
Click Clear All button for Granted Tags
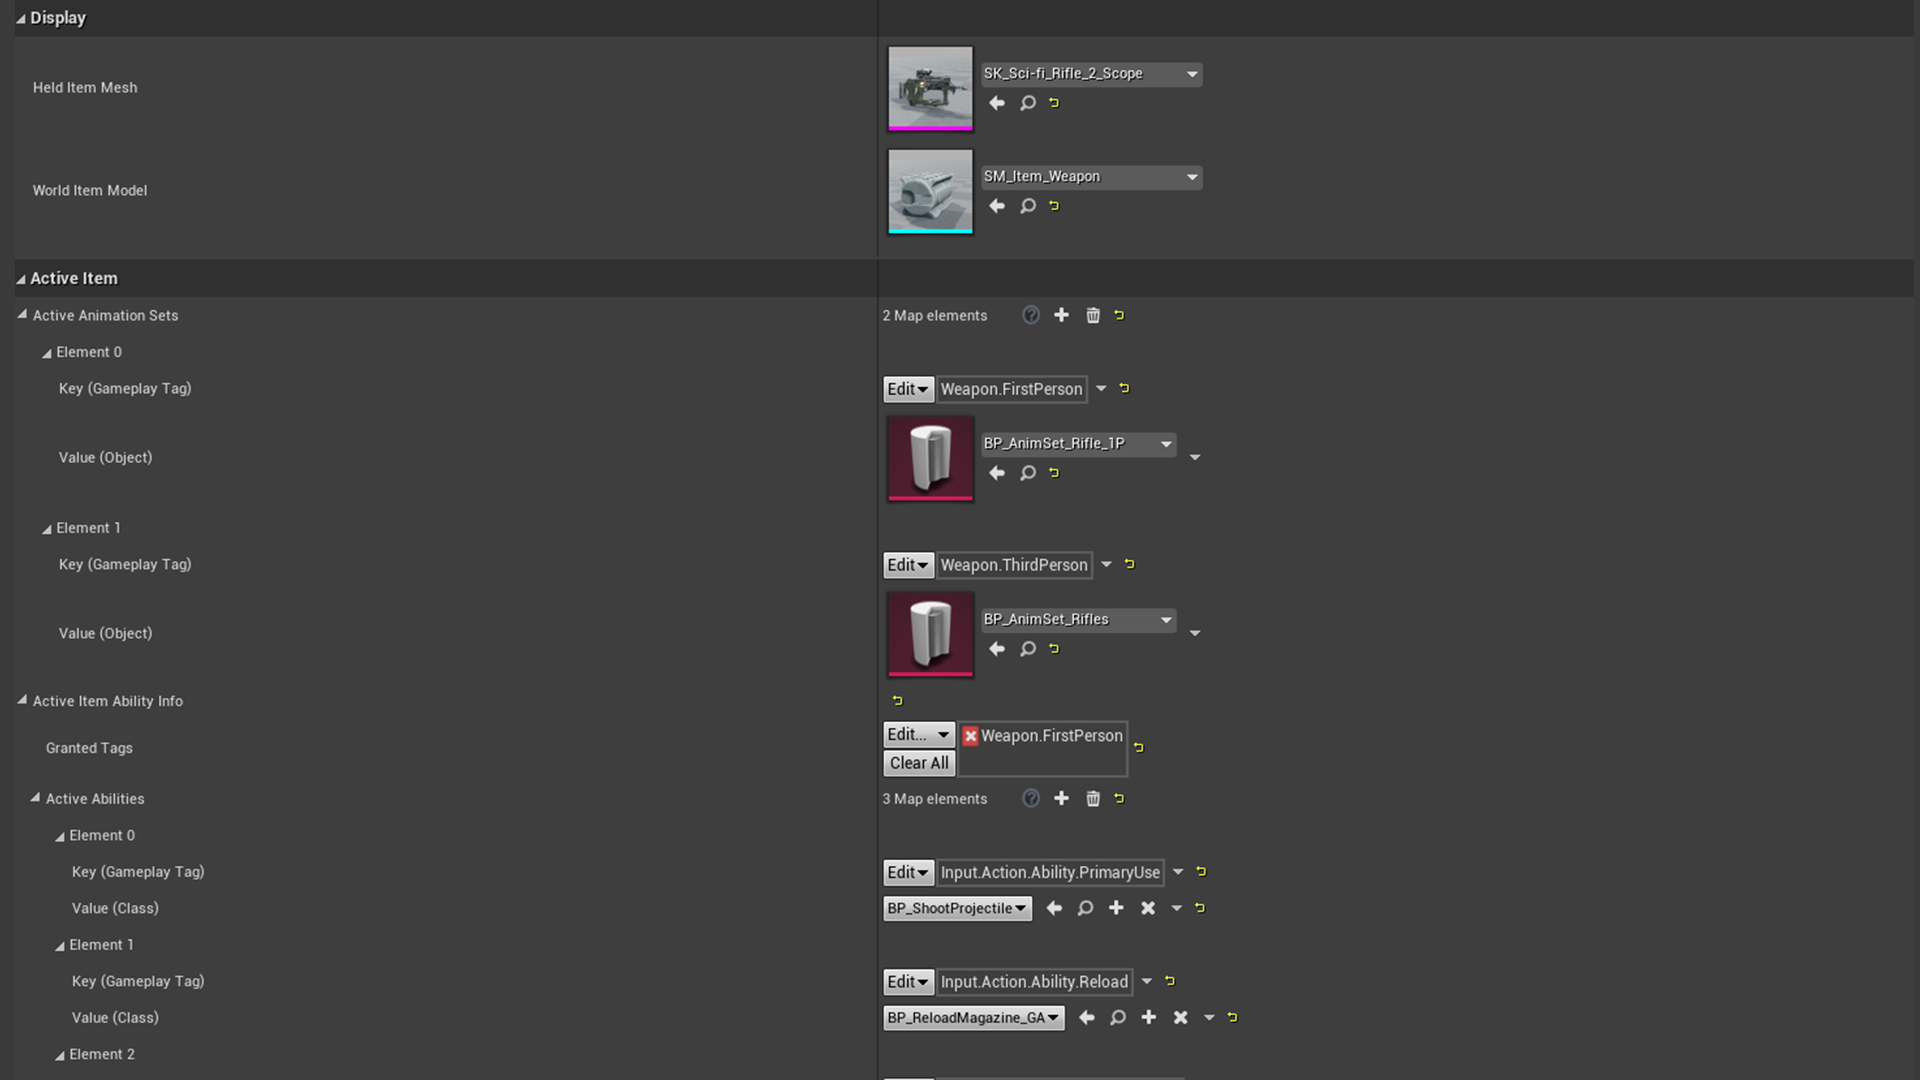click(x=919, y=762)
